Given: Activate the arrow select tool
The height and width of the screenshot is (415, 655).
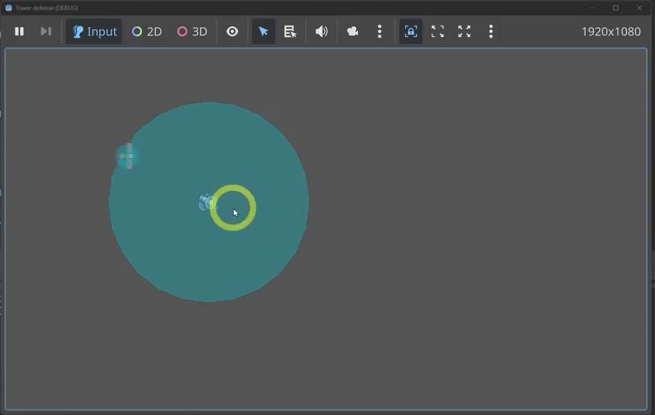Looking at the screenshot, I should click(x=264, y=31).
